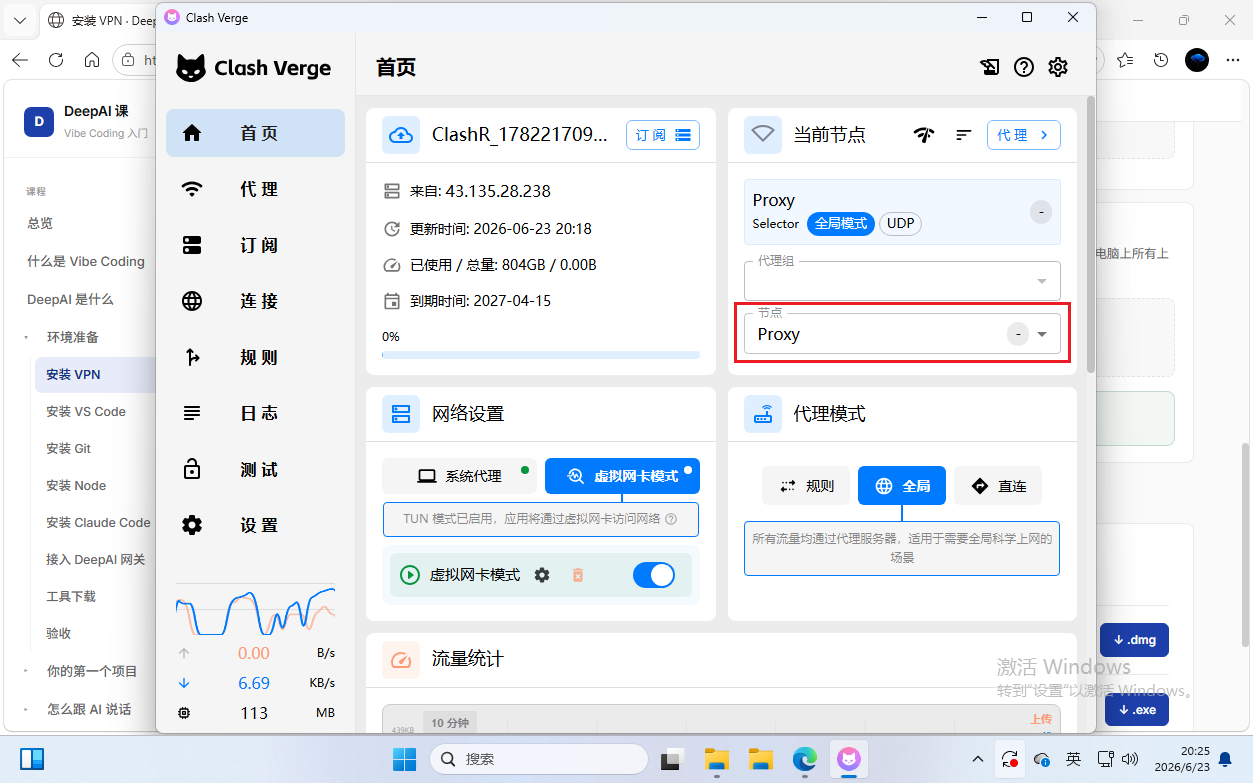Select the blue 虚拟网卡模式 option
Image resolution: width=1253 pixels, height=783 pixels.
point(622,476)
